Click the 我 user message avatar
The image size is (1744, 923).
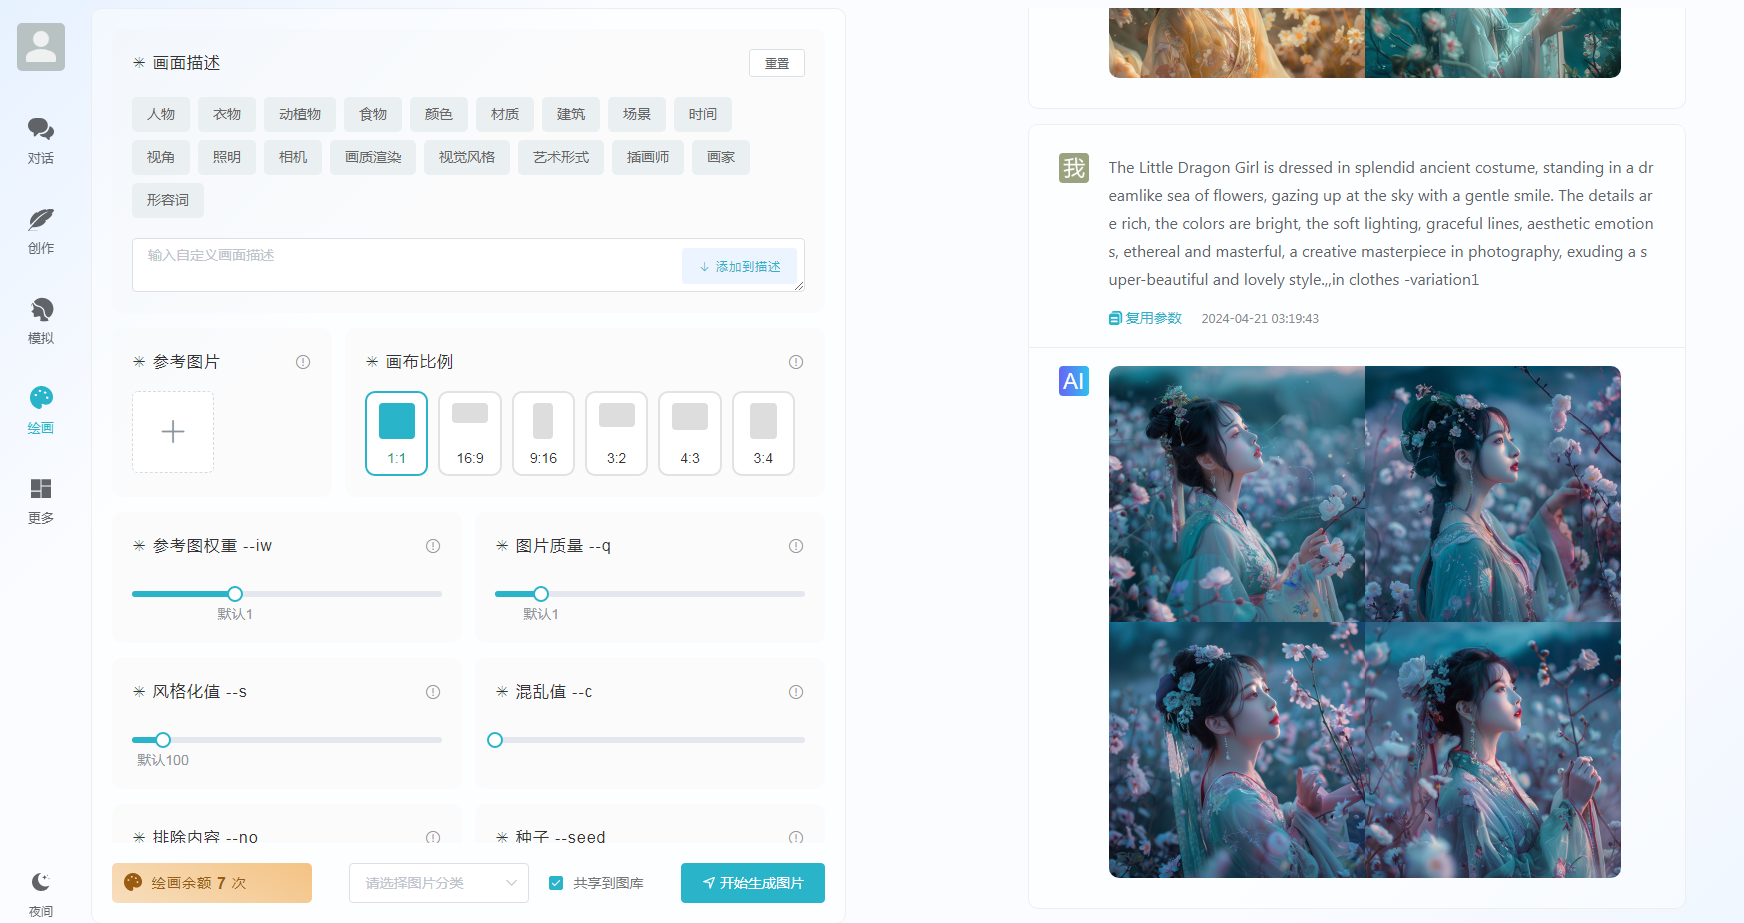(1074, 168)
